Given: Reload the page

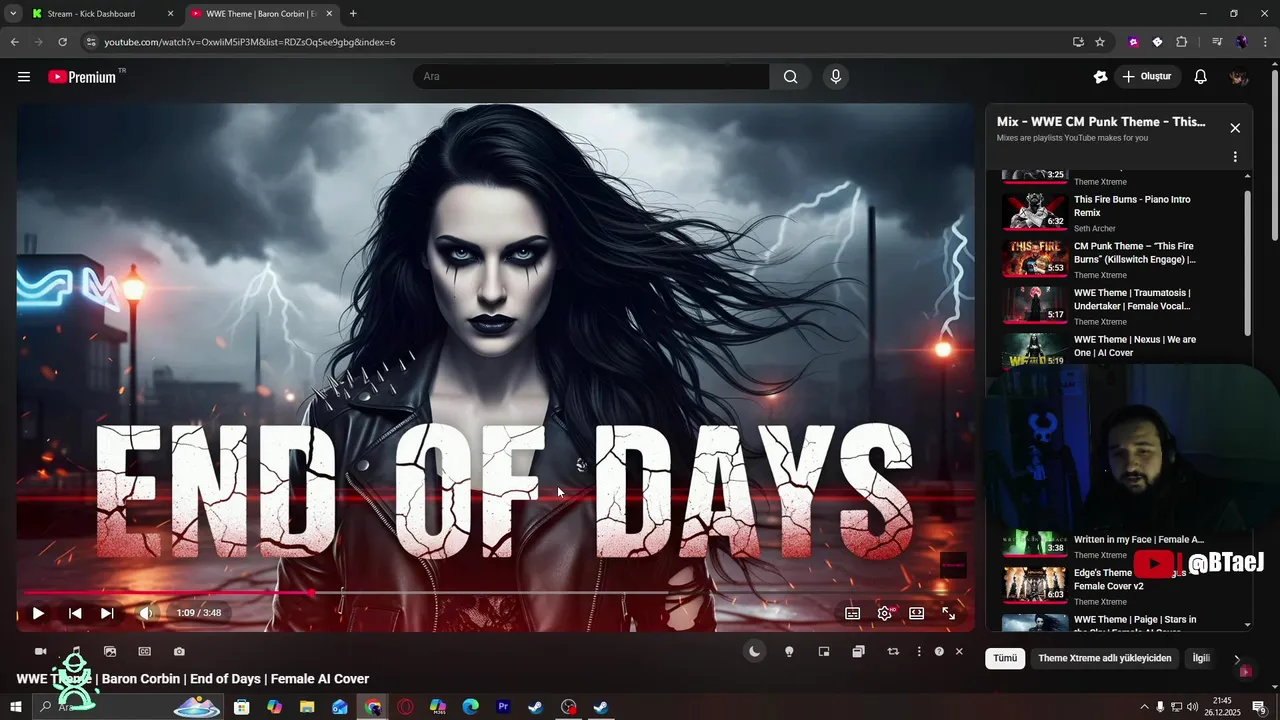Looking at the screenshot, I should point(62,42).
